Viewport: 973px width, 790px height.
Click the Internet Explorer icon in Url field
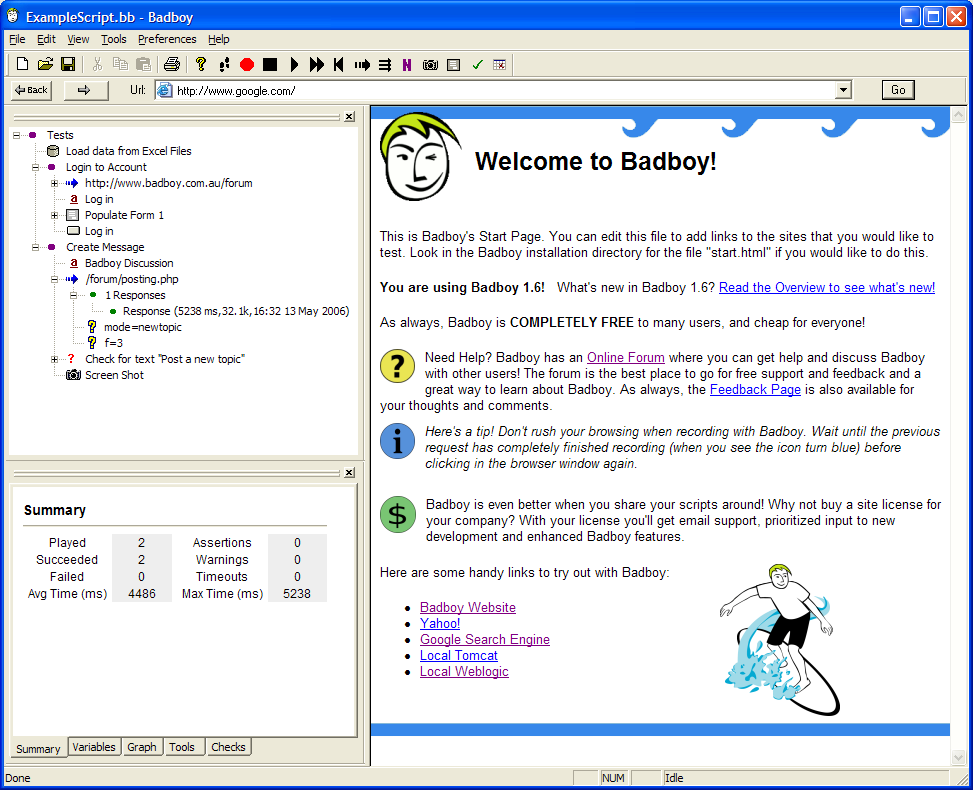tap(164, 90)
